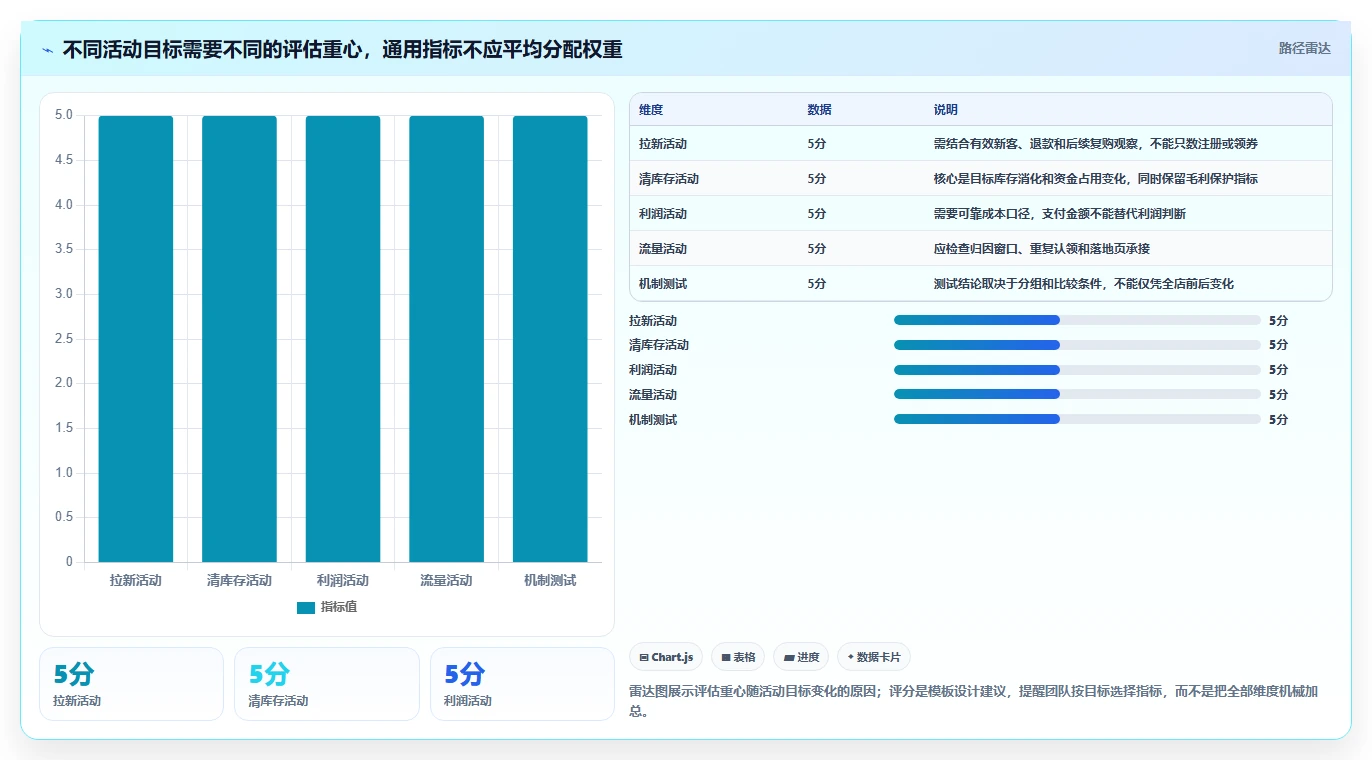Viewport: 1372px width, 760px height.
Task: Click description starting 需要可靠成本口径
Action: (1059, 214)
